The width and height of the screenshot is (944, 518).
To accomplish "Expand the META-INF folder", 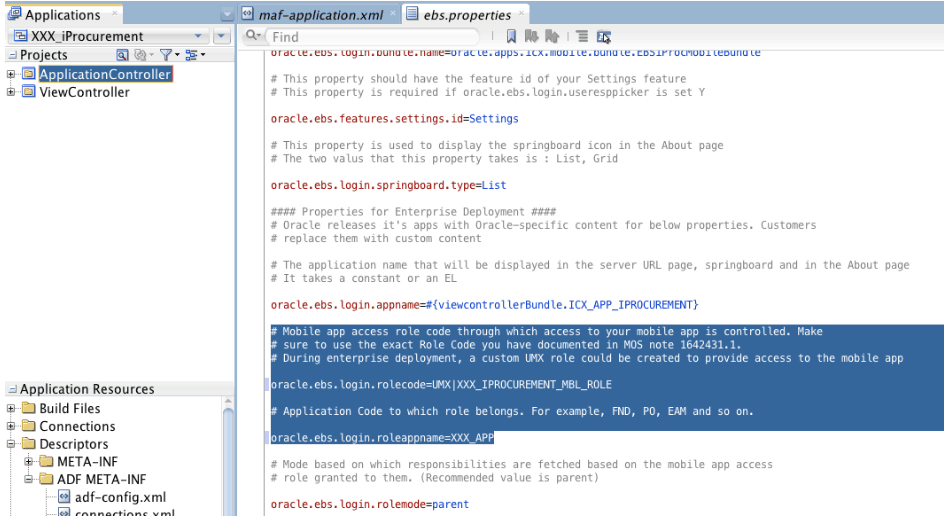I will pos(28,461).
